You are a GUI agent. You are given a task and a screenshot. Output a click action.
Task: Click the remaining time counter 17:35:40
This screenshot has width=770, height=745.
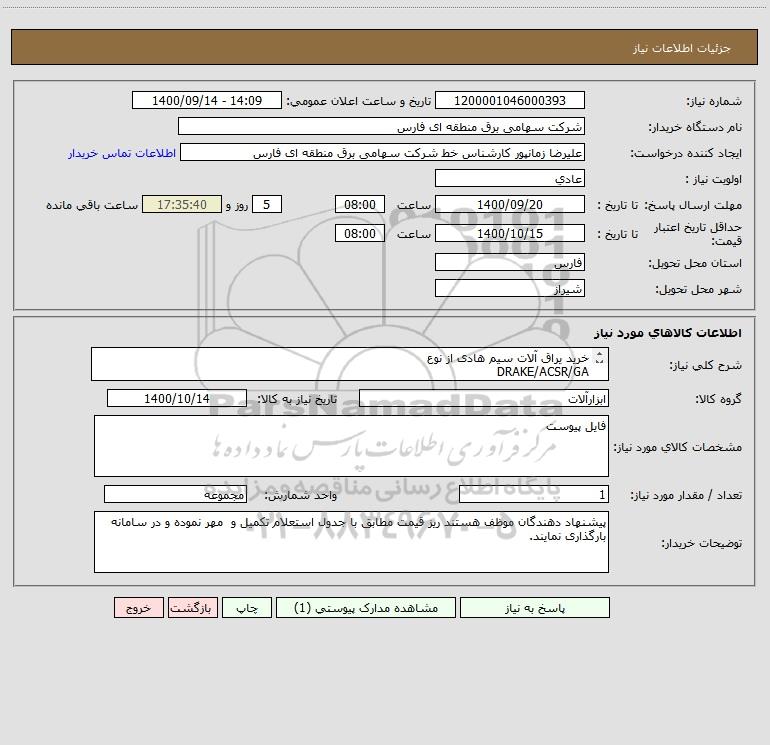click(182, 204)
